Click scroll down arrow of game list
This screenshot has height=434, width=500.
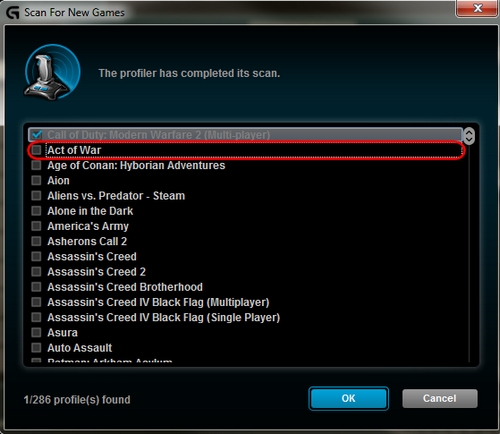tap(469, 140)
